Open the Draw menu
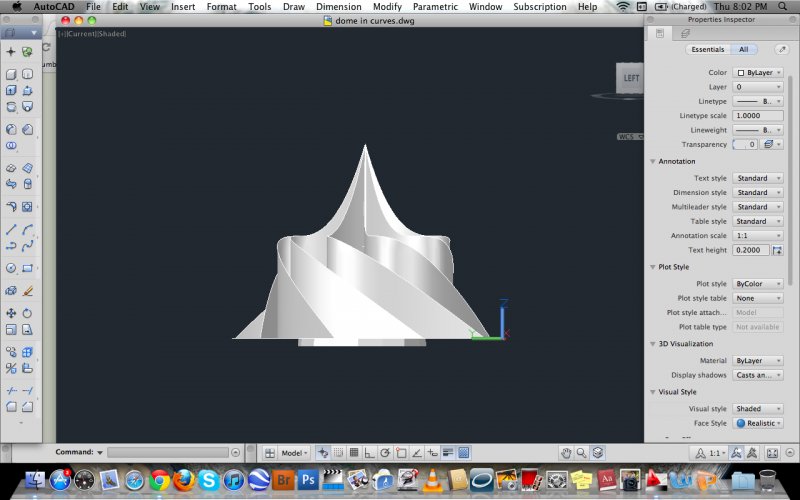Viewport: 800px width, 500px height. coord(294,7)
